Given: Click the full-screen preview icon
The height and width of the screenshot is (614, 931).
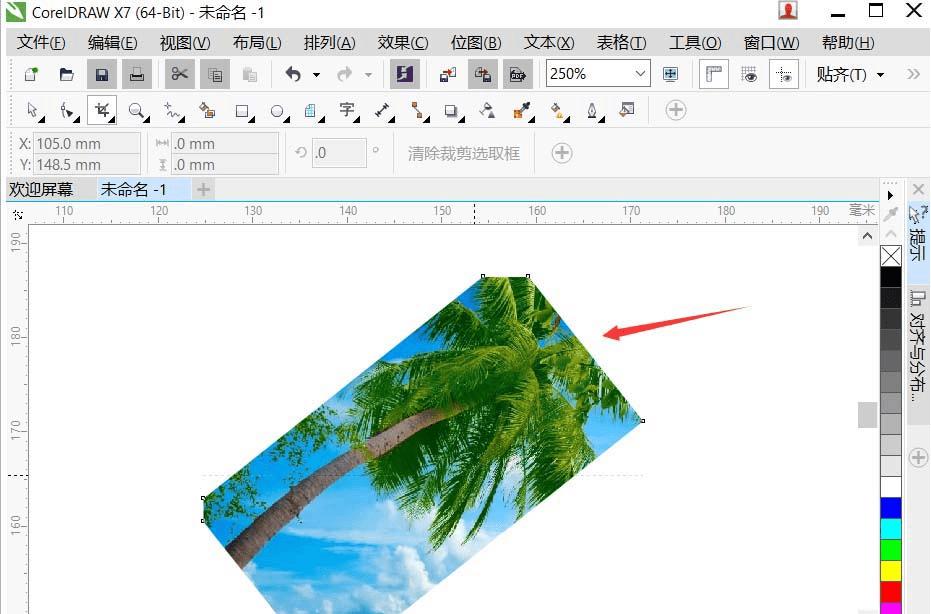Looking at the screenshot, I should click(x=670, y=74).
